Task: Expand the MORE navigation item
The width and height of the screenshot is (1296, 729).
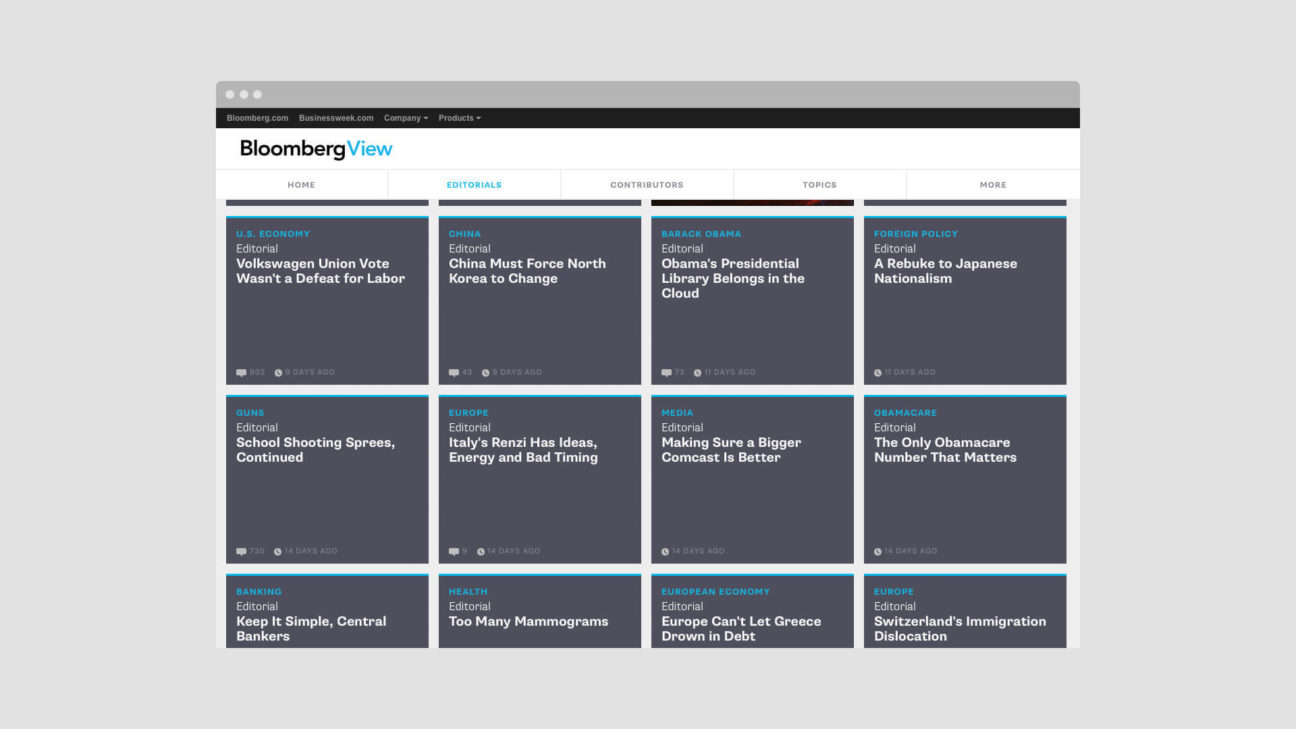Action: coord(992,184)
